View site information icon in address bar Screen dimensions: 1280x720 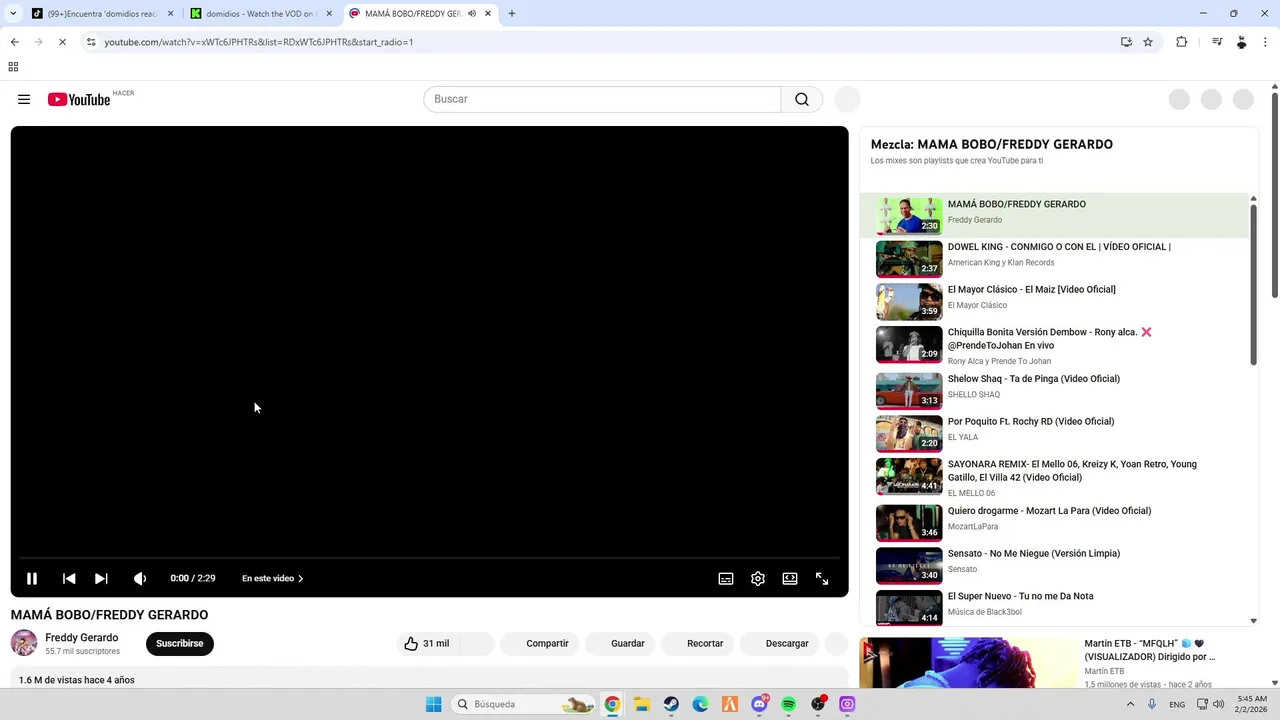(91, 42)
